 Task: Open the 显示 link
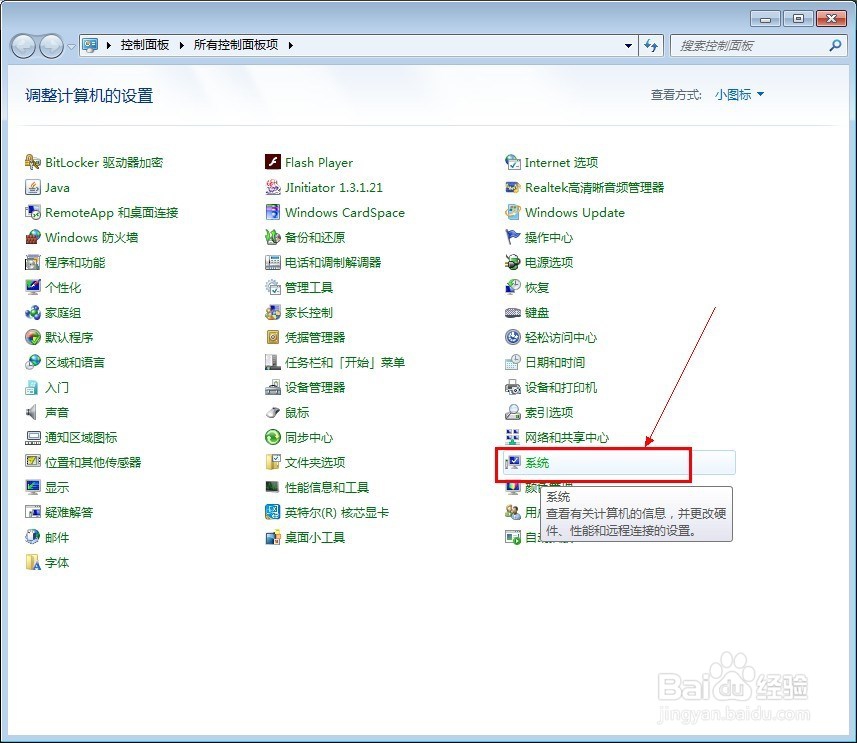[57, 487]
